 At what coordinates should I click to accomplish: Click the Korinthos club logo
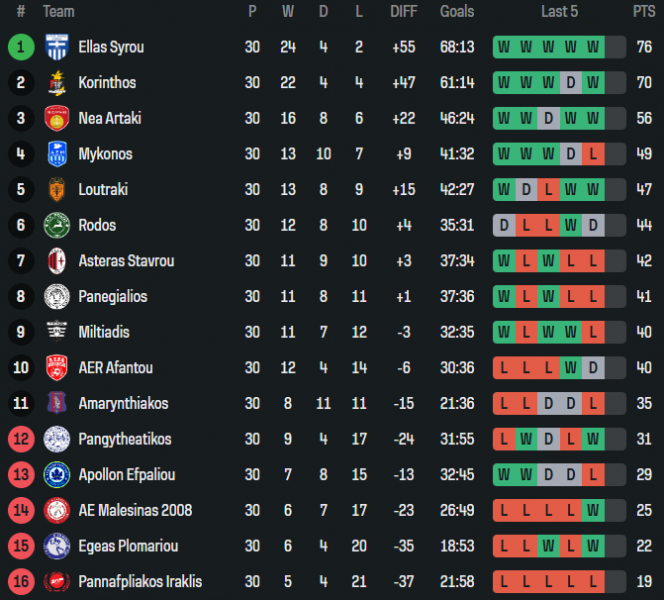tap(57, 83)
